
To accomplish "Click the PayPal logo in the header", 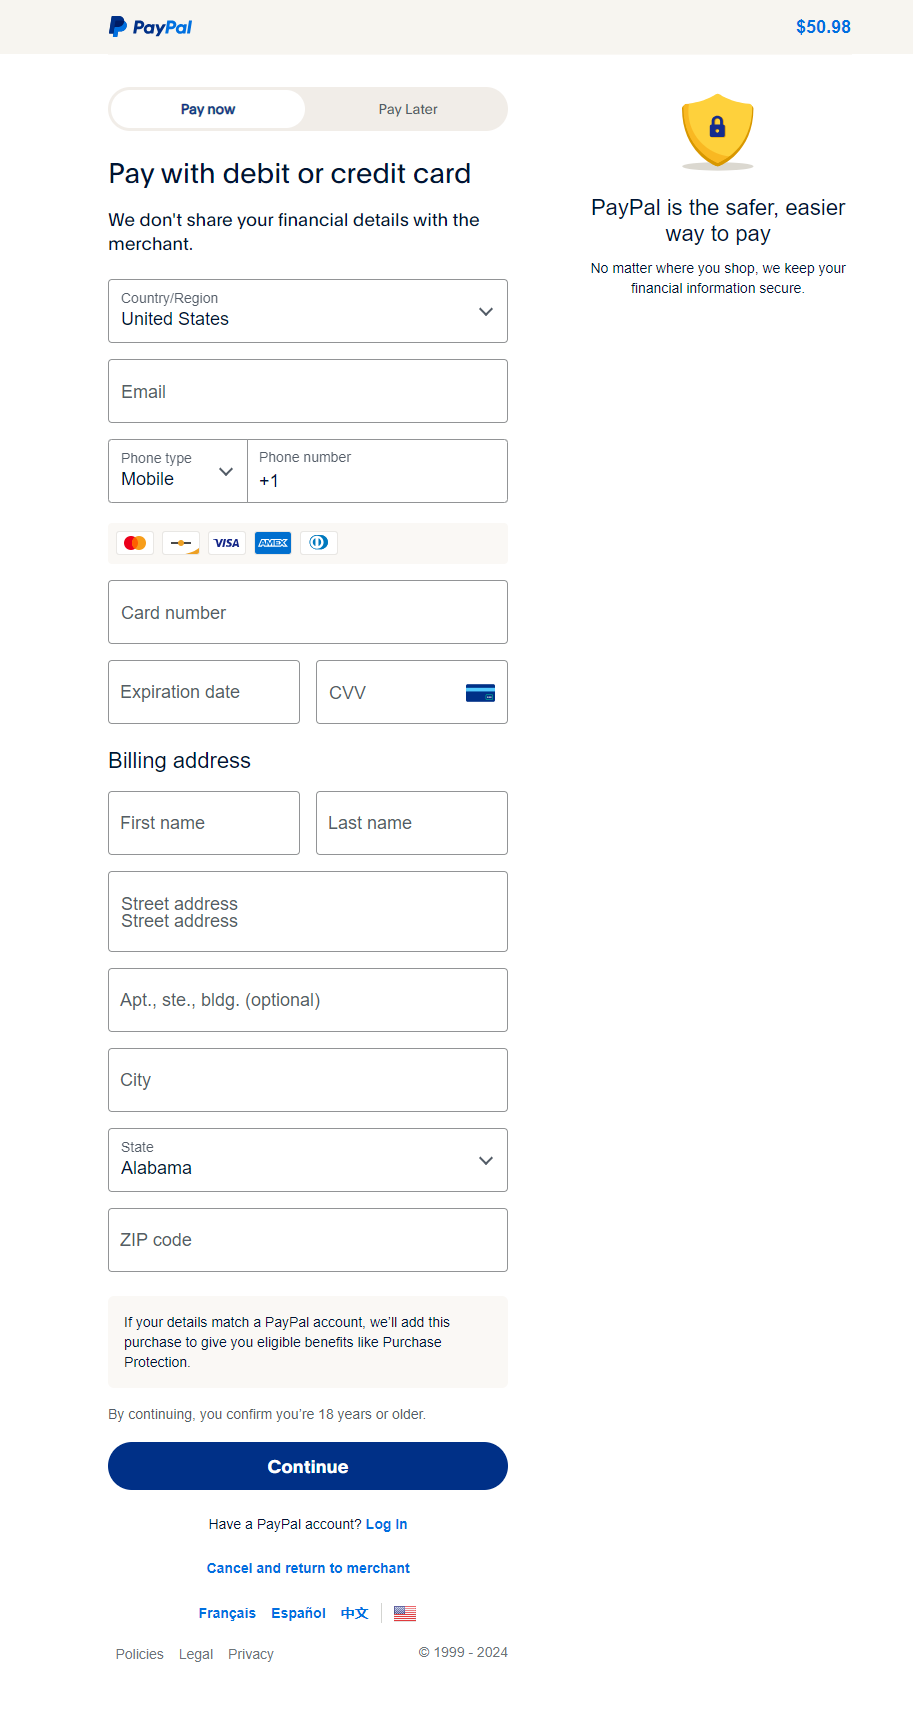I will pos(150,27).
